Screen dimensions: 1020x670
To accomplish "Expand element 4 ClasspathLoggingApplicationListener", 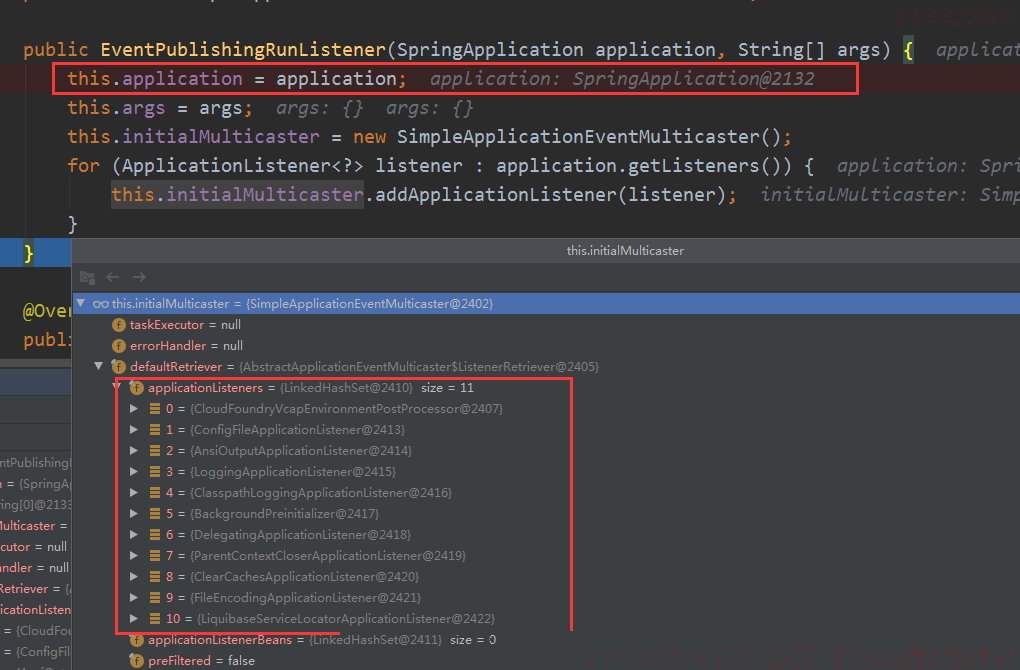I will pos(134,492).
